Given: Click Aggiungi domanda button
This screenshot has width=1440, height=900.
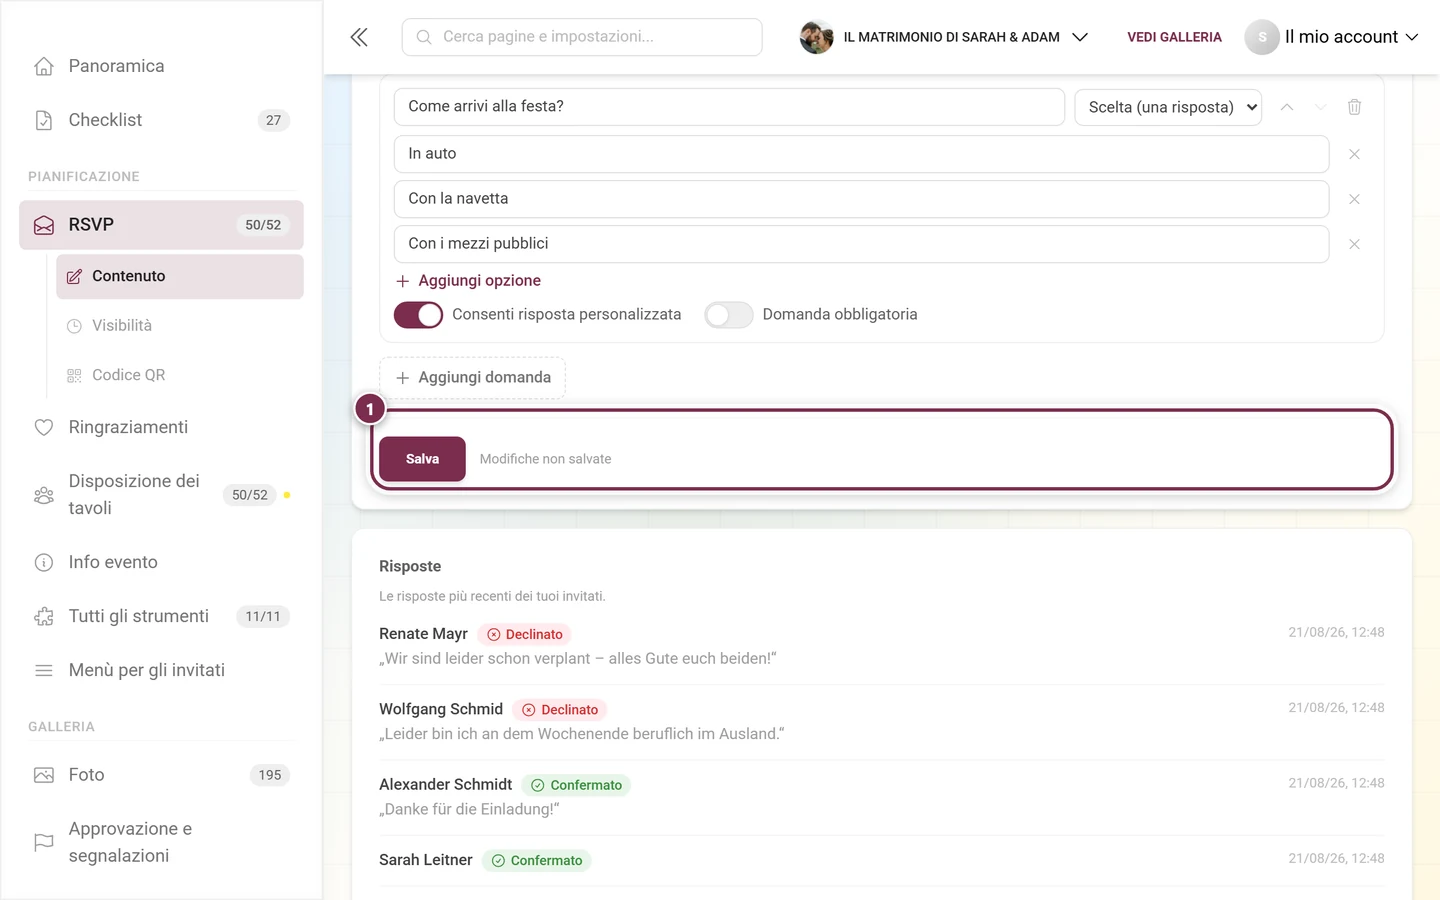Looking at the screenshot, I should [472, 378].
